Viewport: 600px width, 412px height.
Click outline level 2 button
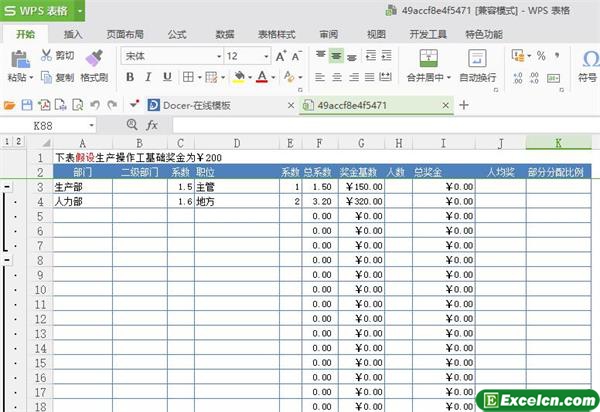pyautogui.click(x=19, y=142)
